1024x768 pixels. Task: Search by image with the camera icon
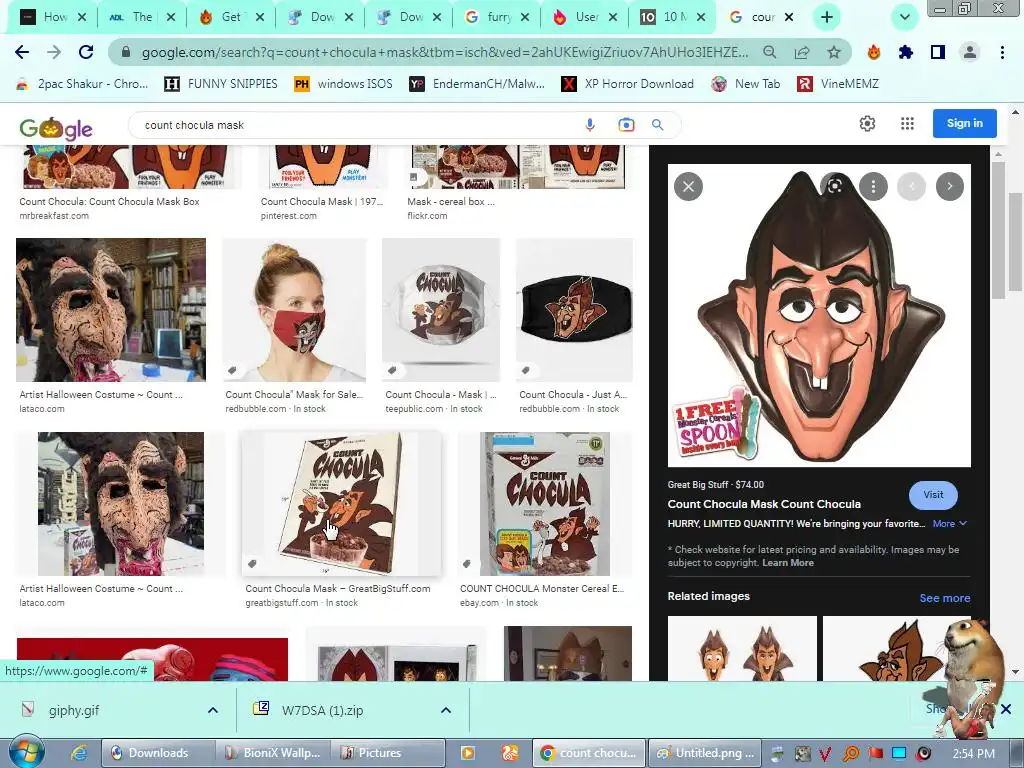click(626, 124)
